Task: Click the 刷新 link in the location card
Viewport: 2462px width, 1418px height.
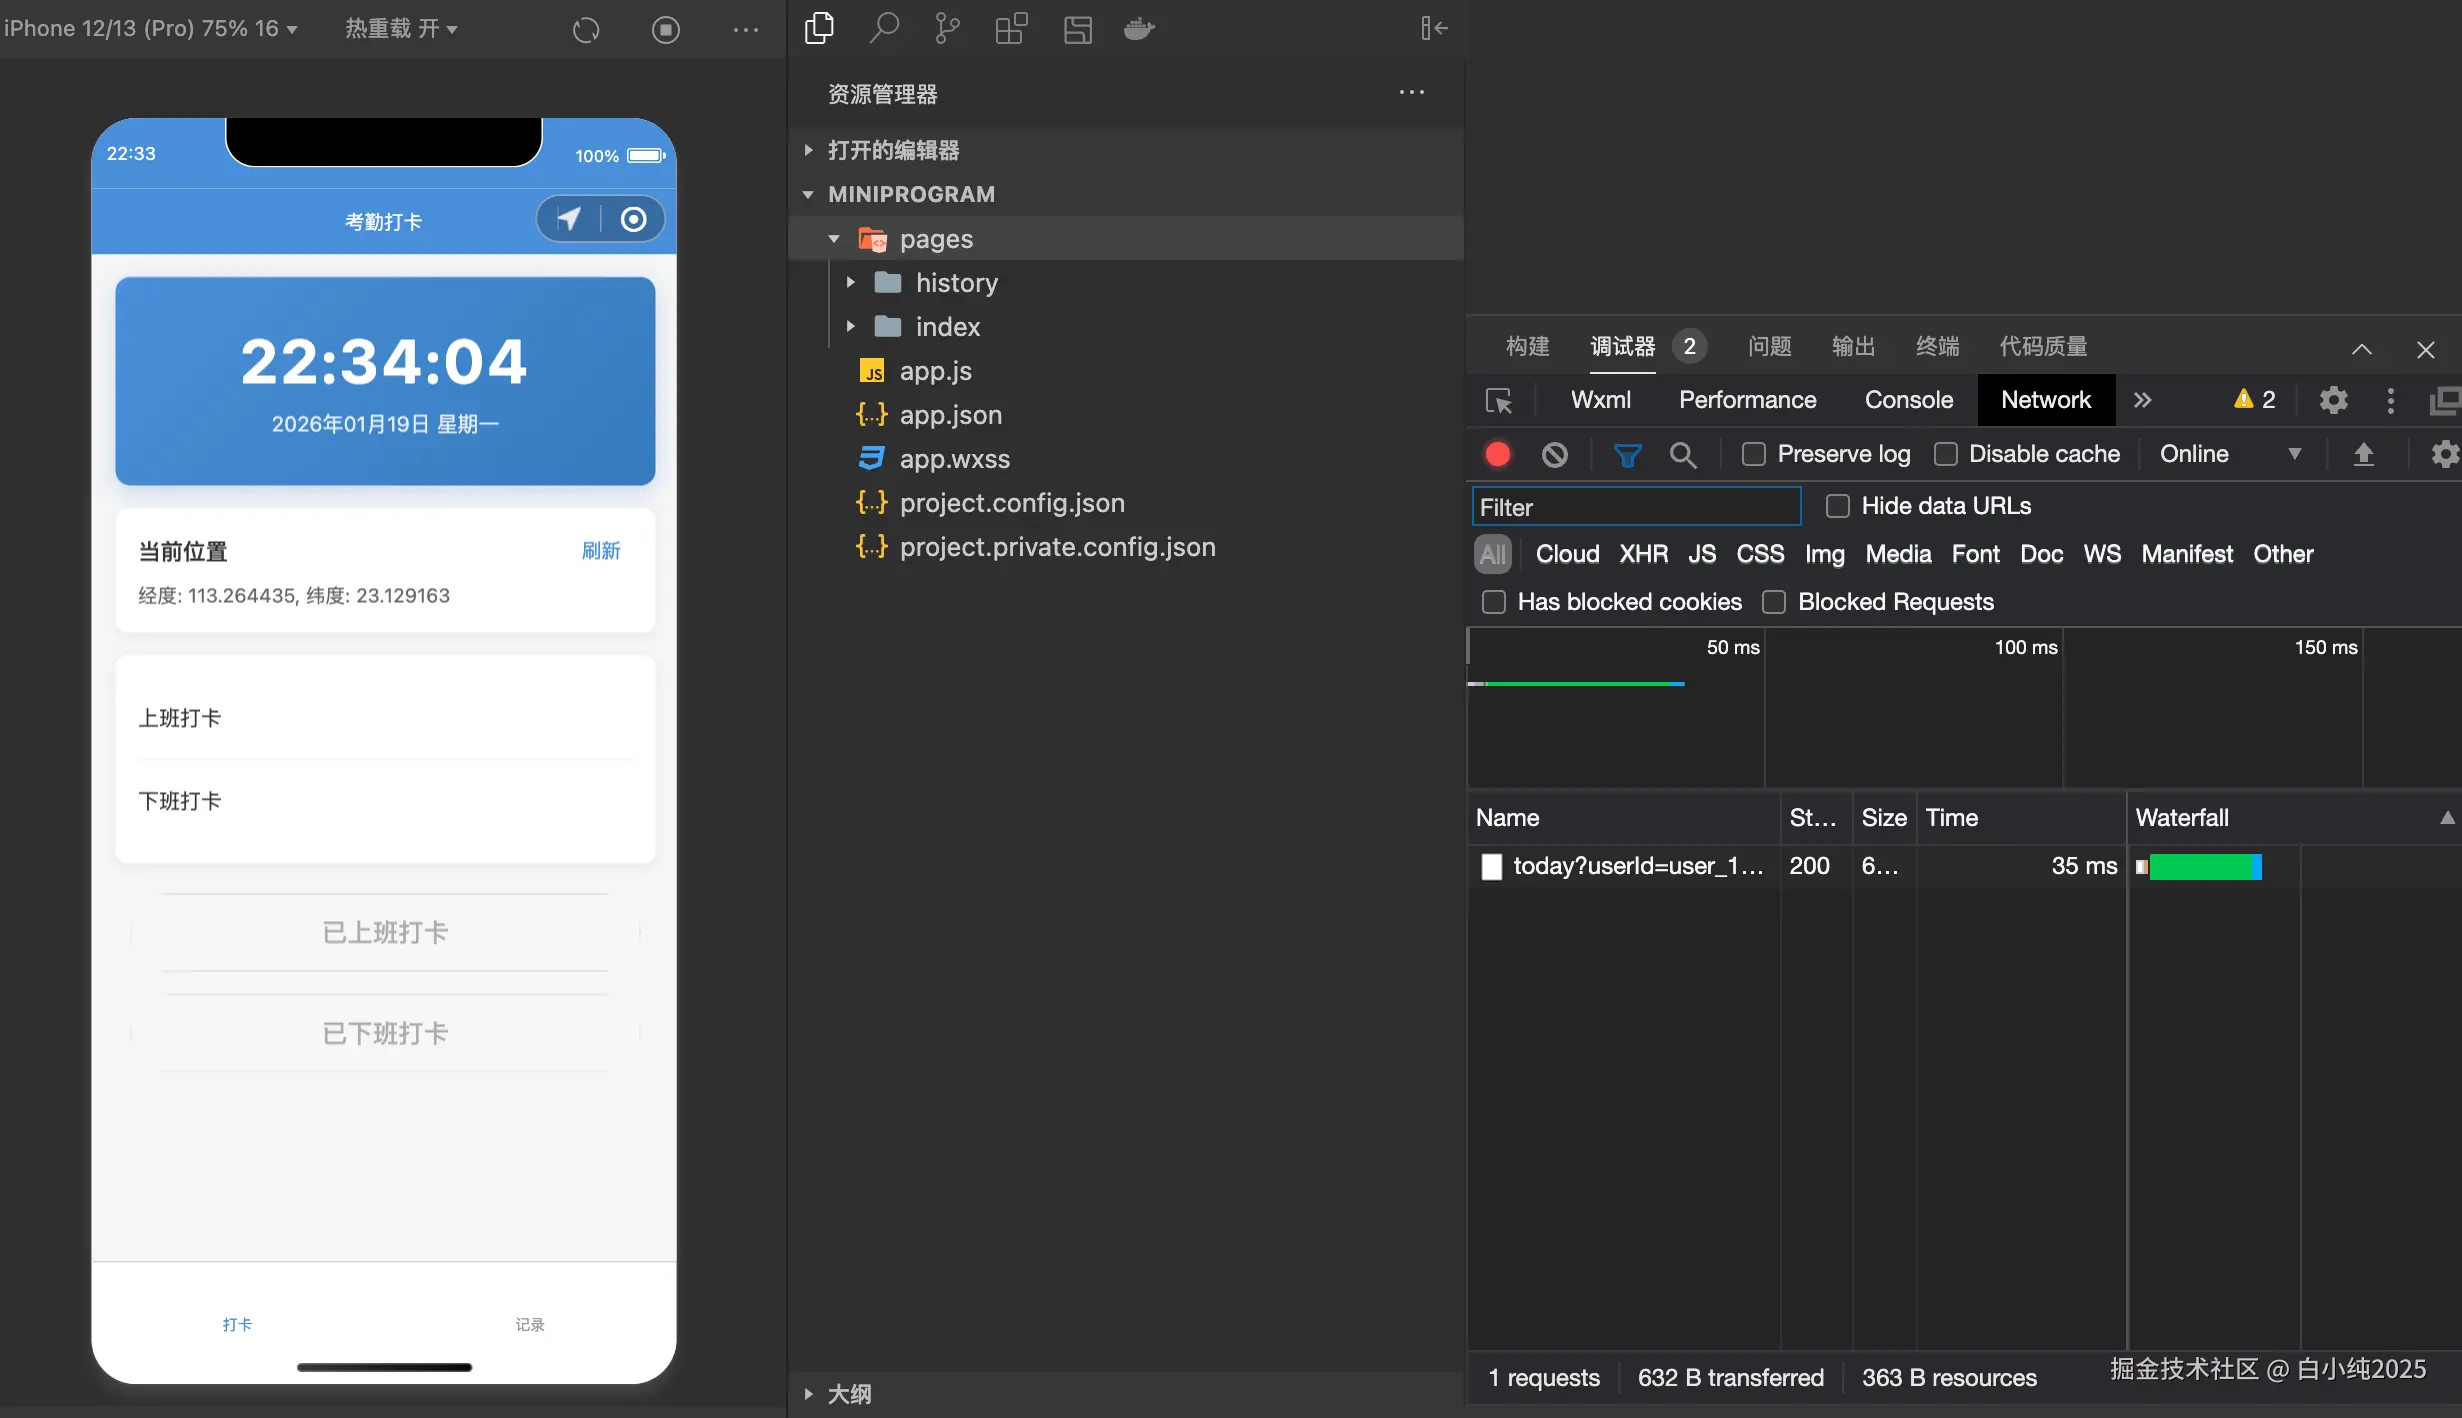Action: coord(601,551)
